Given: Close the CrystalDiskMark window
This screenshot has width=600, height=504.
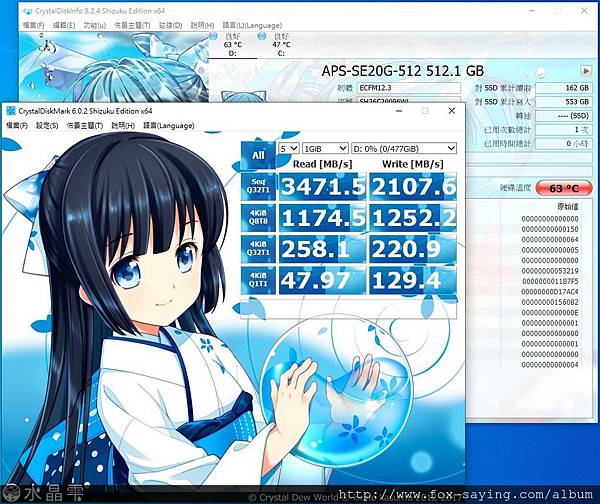Looking at the screenshot, I should 452,111.
